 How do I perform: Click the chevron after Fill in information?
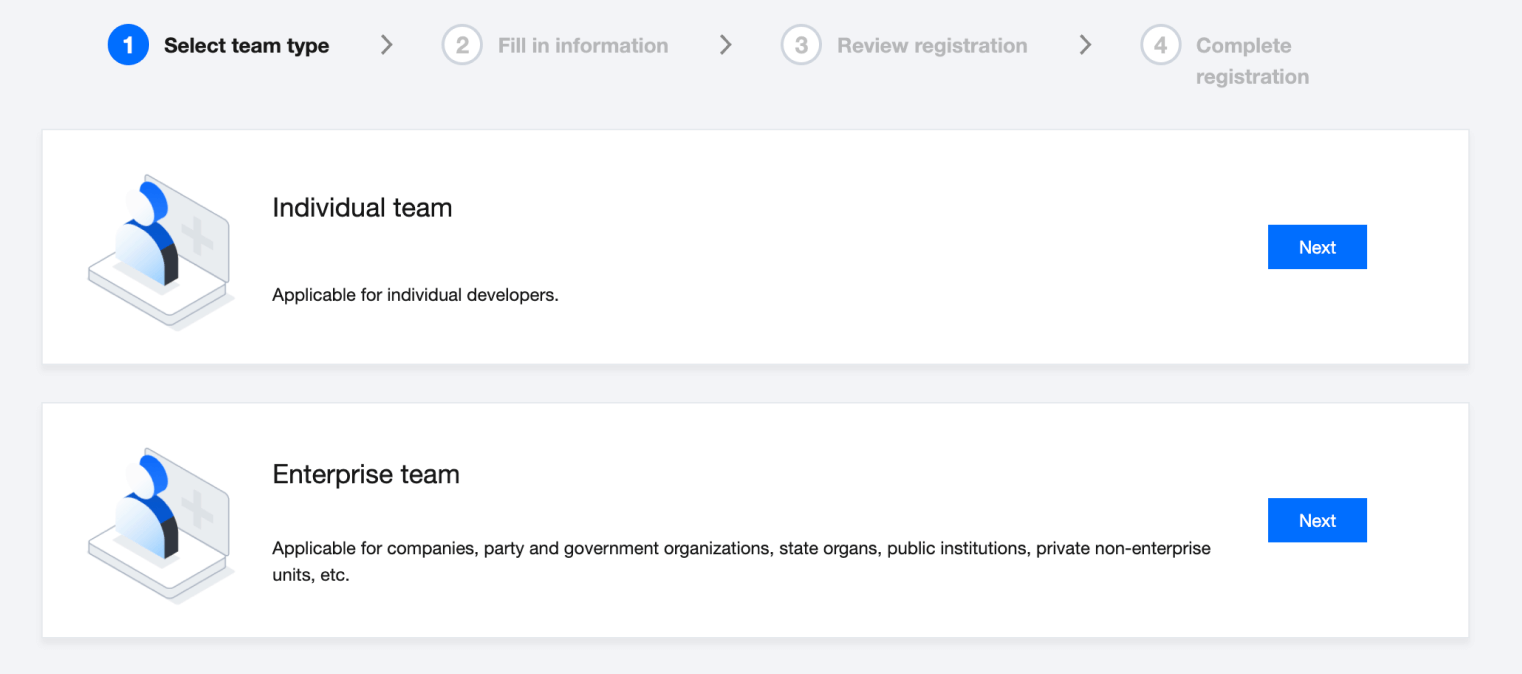click(x=726, y=45)
